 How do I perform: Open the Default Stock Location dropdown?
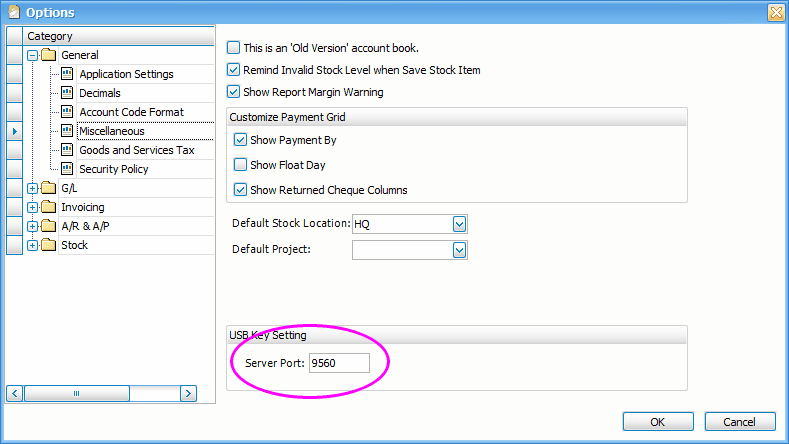click(460, 223)
